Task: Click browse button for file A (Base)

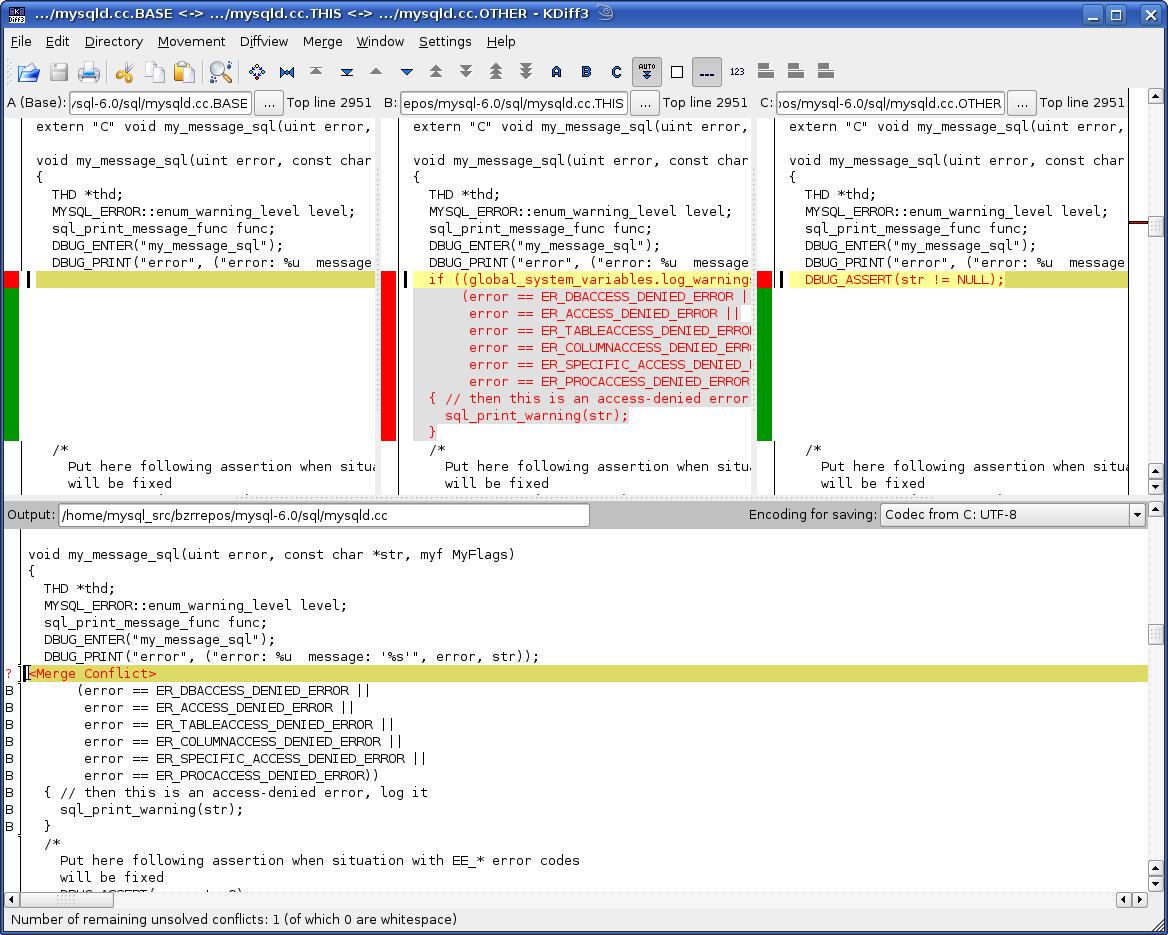Action: coord(268,103)
